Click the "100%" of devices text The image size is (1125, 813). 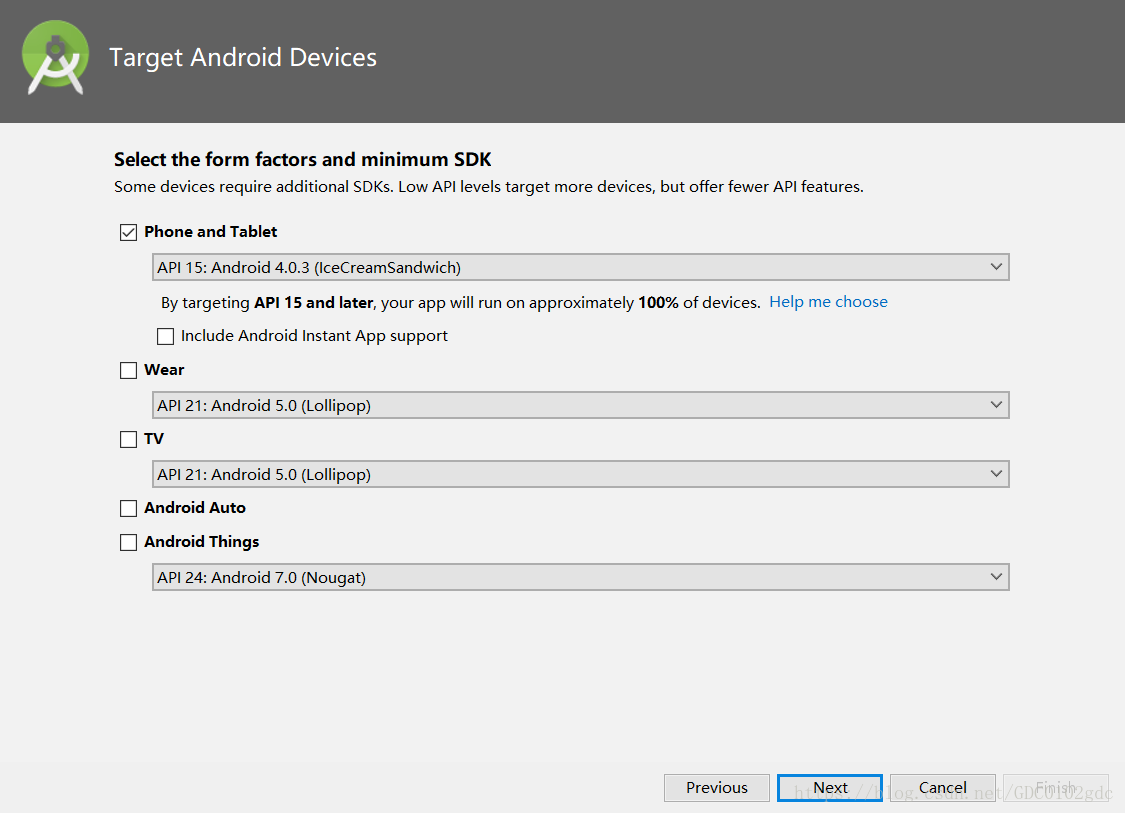click(658, 303)
